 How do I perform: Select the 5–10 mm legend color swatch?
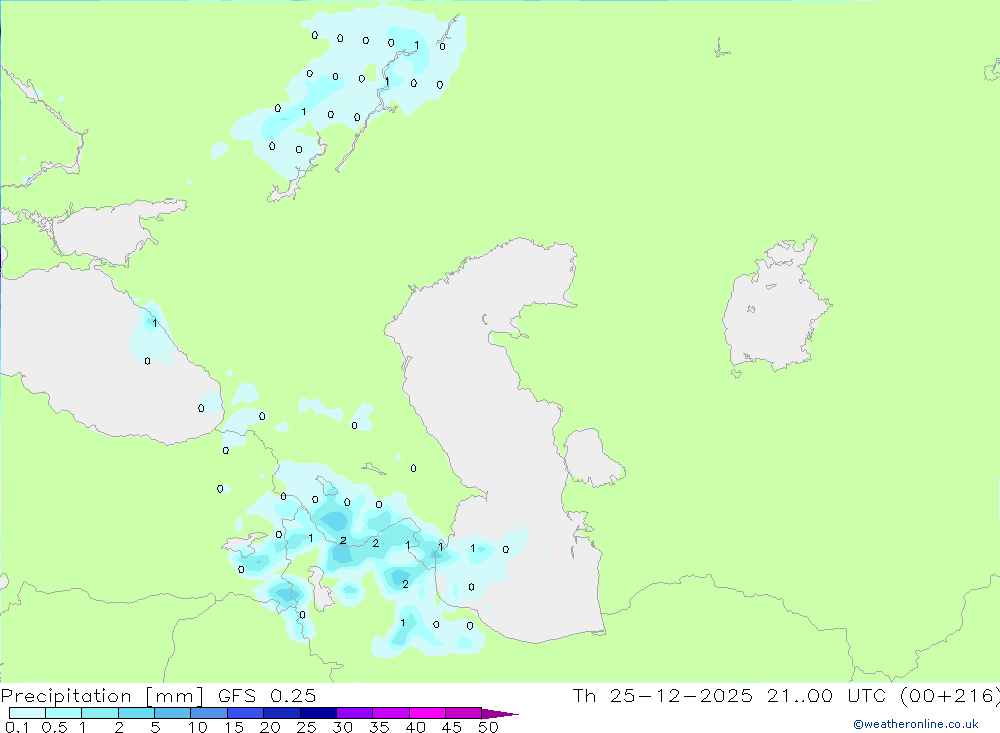(x=173, y=713)
